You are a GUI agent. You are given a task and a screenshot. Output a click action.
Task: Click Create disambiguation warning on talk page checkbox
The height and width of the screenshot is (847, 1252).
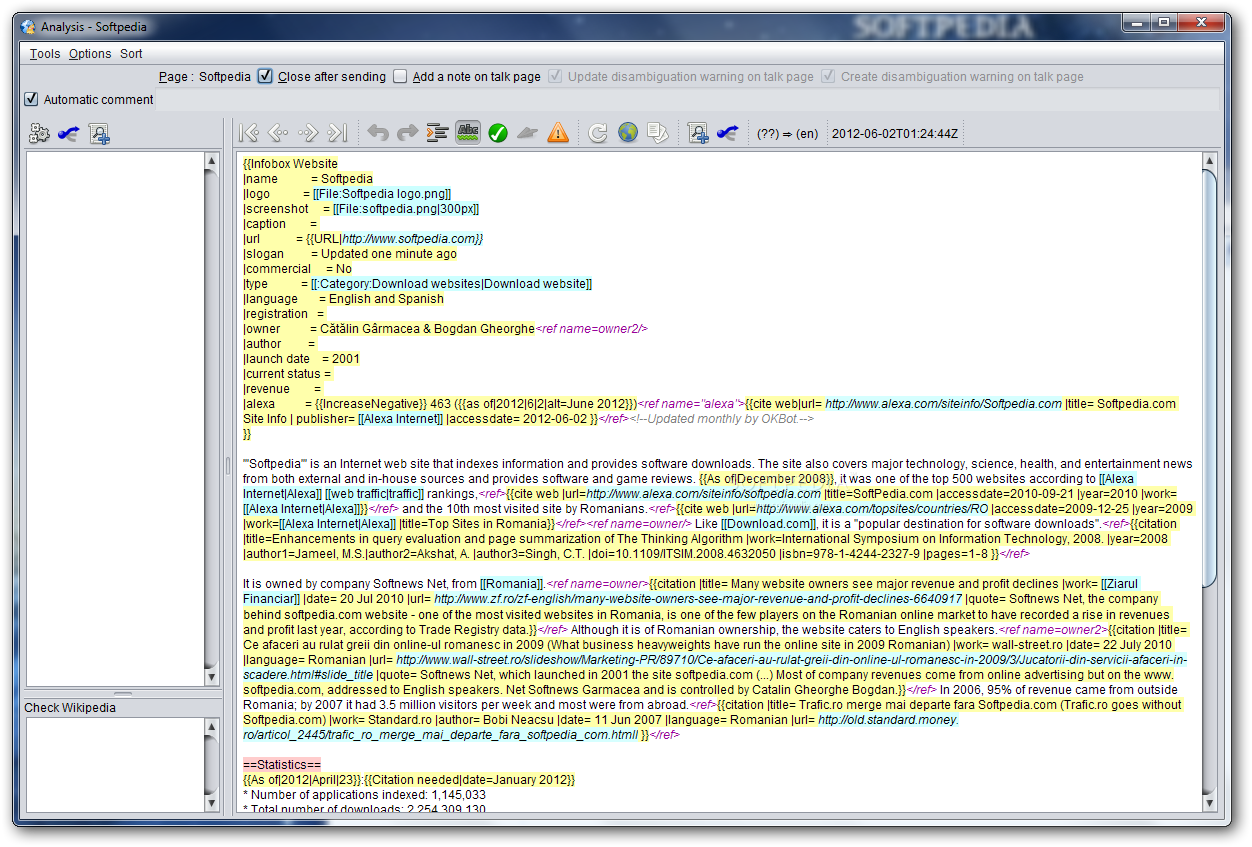tap(828, 76)
